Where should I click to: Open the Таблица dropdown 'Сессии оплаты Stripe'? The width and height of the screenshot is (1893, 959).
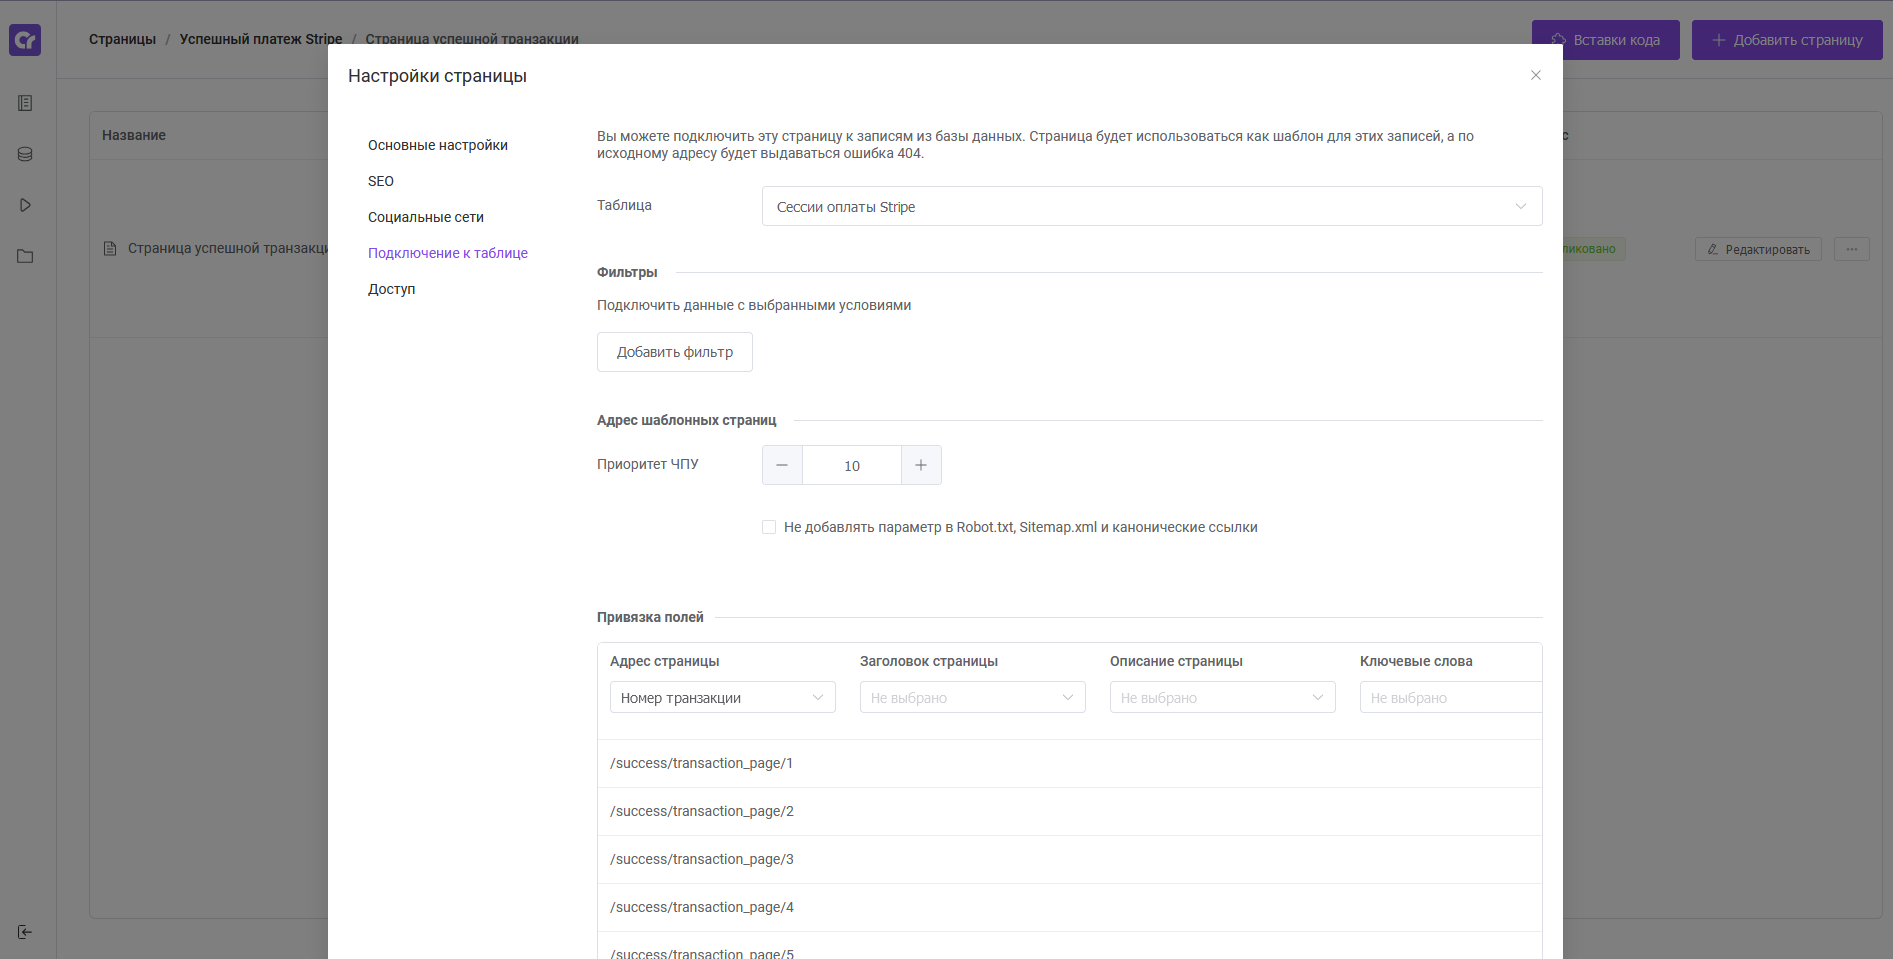pos(1152,206)
